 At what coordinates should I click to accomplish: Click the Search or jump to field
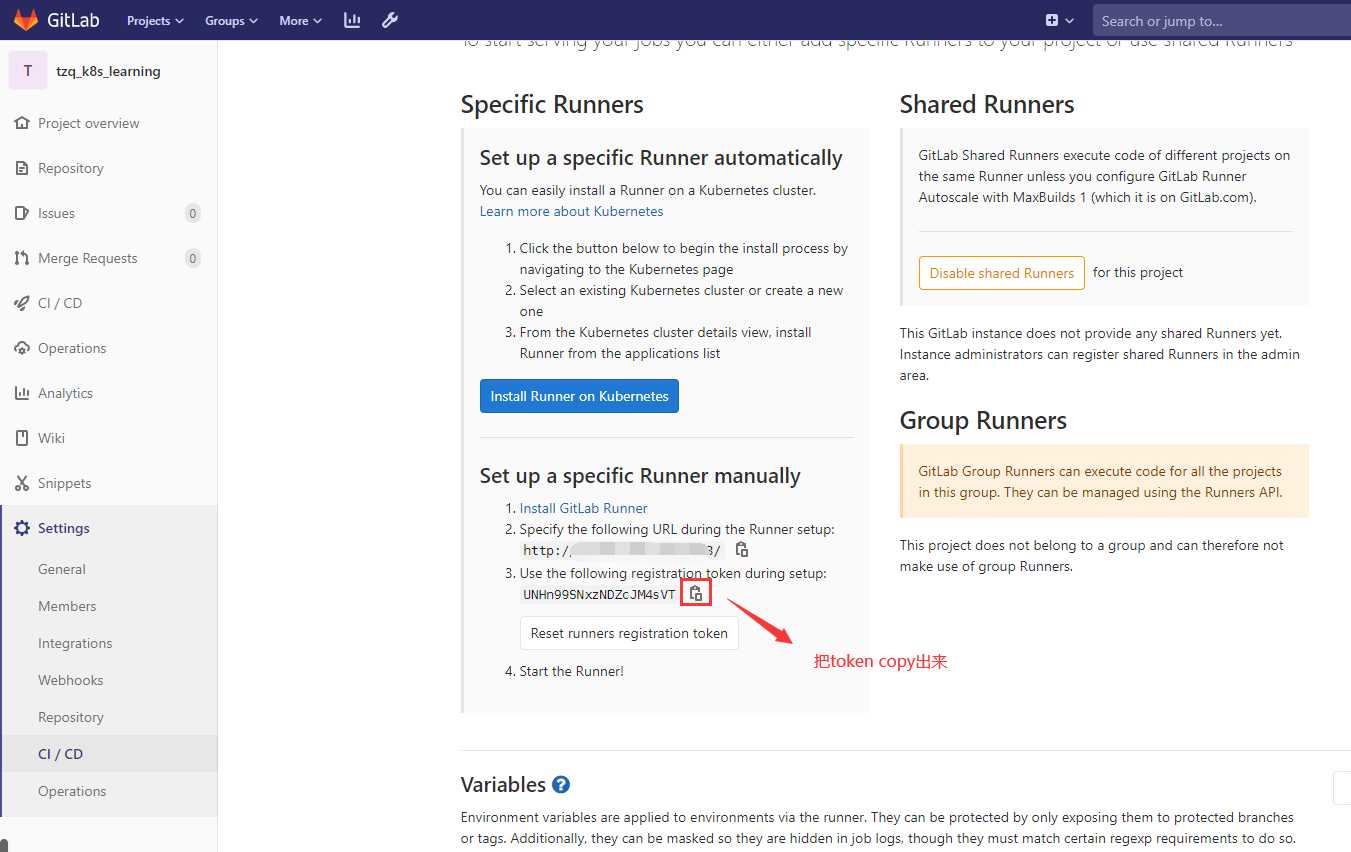(1221, 20)
